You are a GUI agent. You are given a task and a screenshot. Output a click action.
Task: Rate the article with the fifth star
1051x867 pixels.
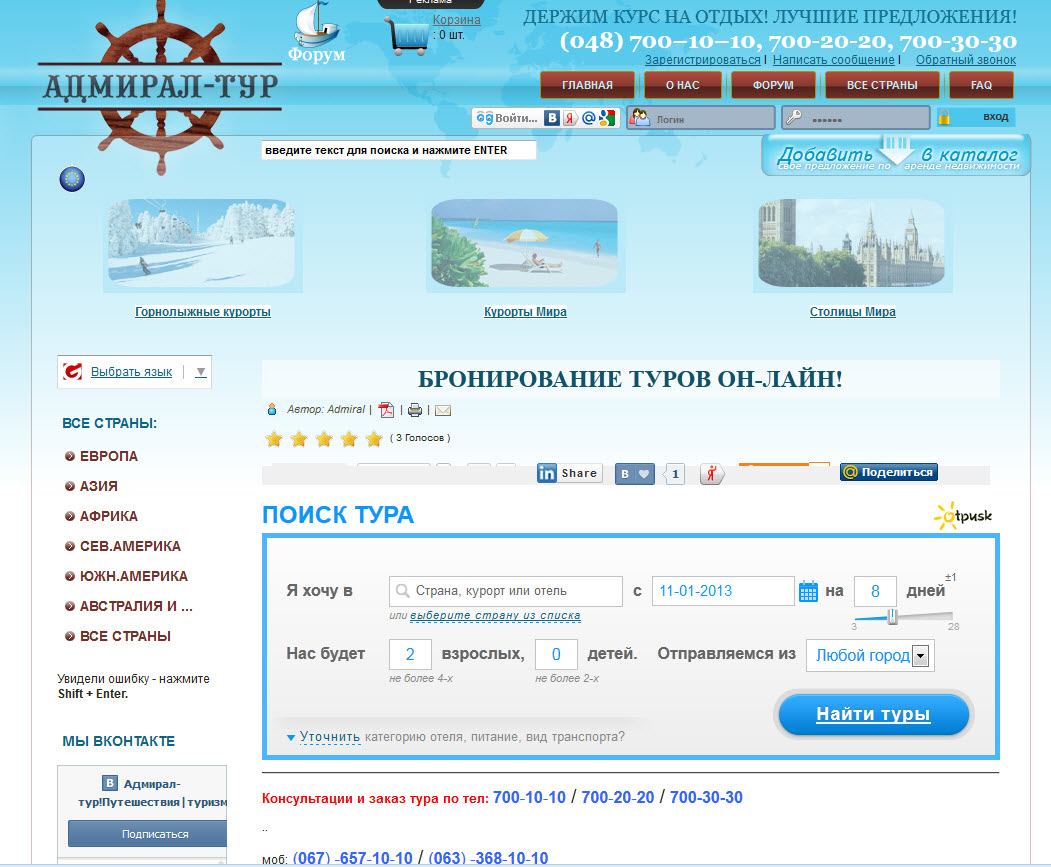pos(374,439)
